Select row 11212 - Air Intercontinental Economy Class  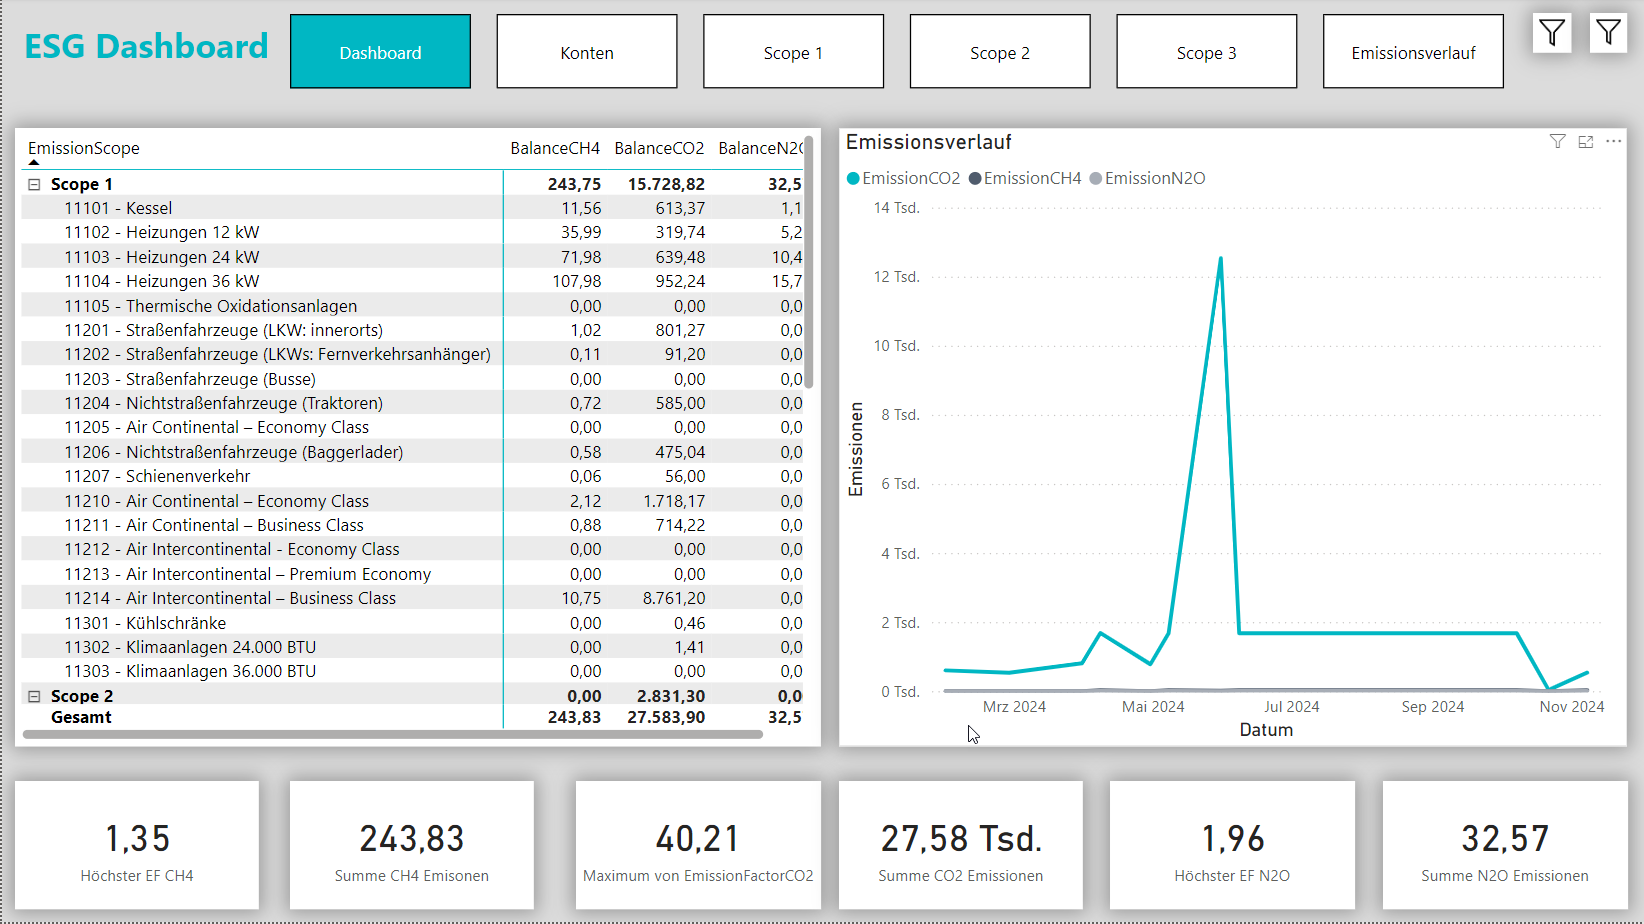[412, 549]
